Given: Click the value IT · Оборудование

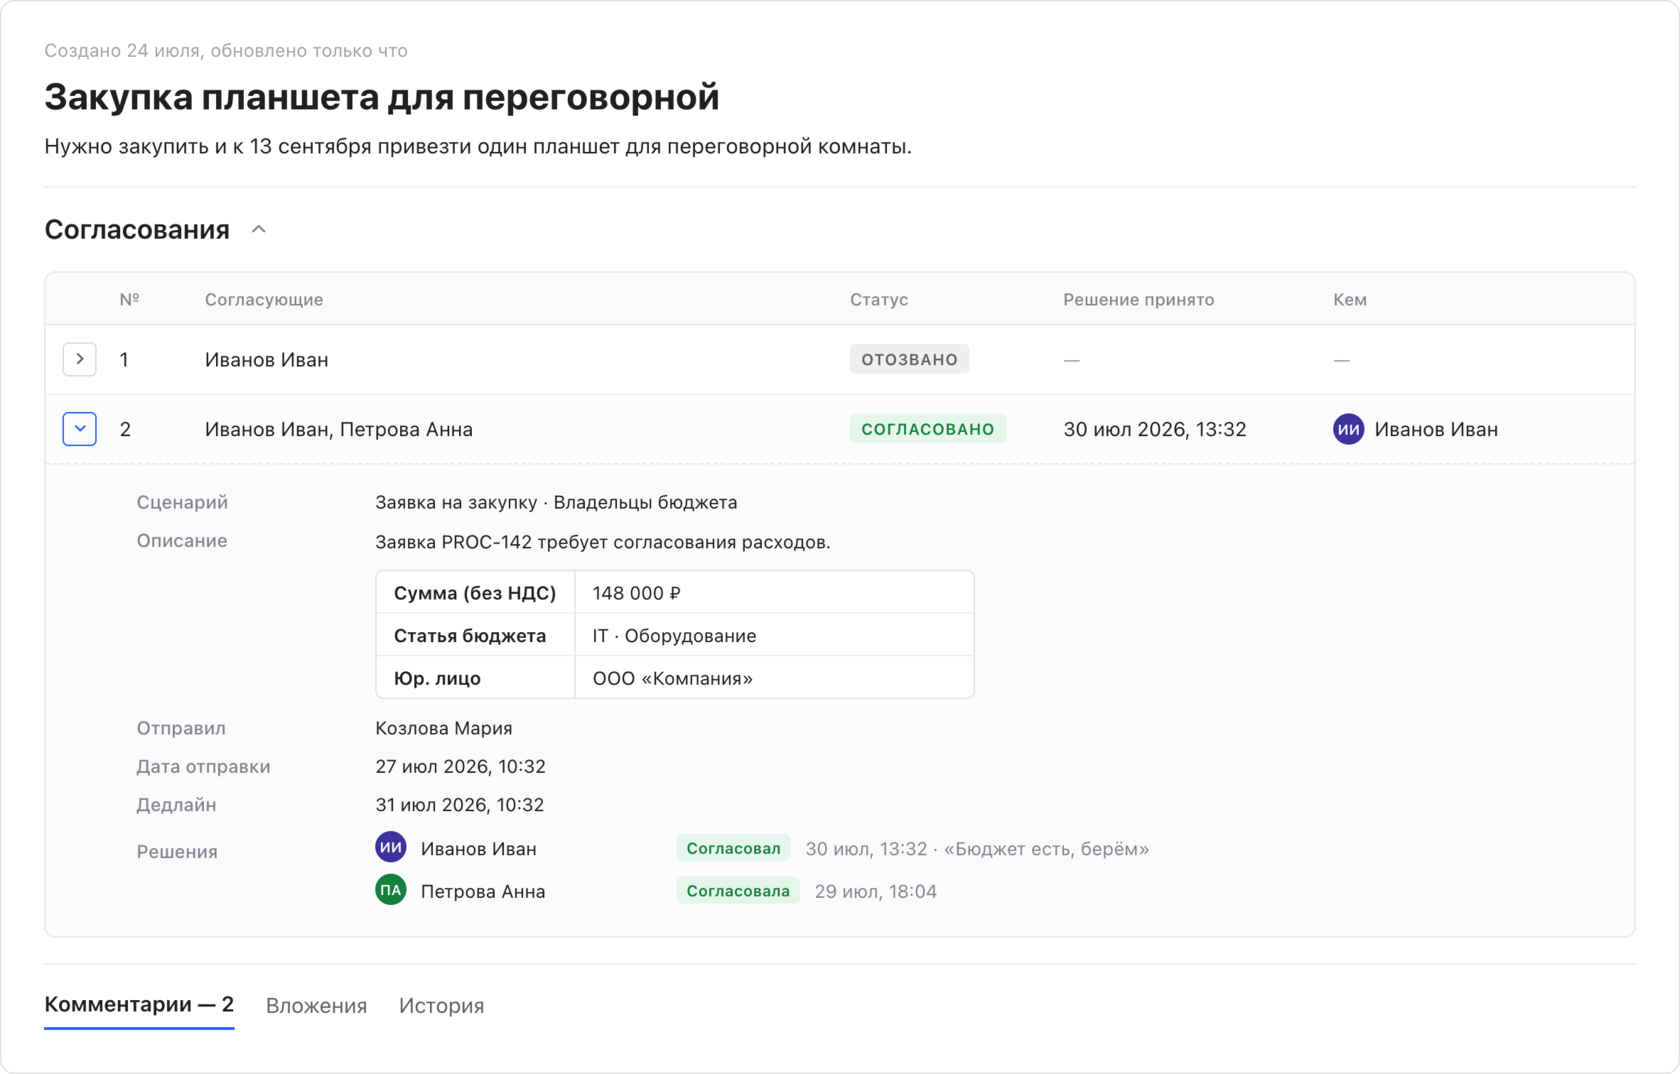Looking at the screenshot, I should (674, 636).
